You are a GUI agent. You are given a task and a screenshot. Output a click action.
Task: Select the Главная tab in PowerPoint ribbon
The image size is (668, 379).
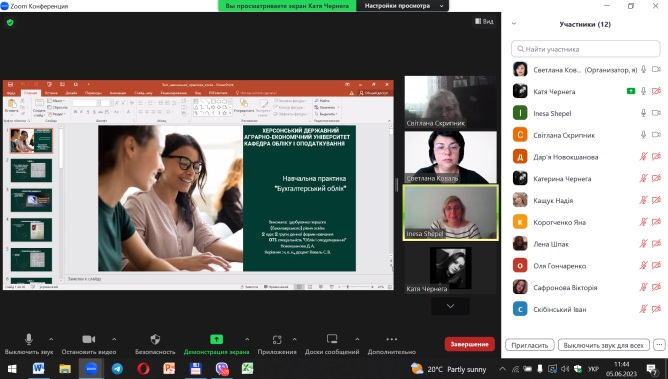(x=31, y=92)
